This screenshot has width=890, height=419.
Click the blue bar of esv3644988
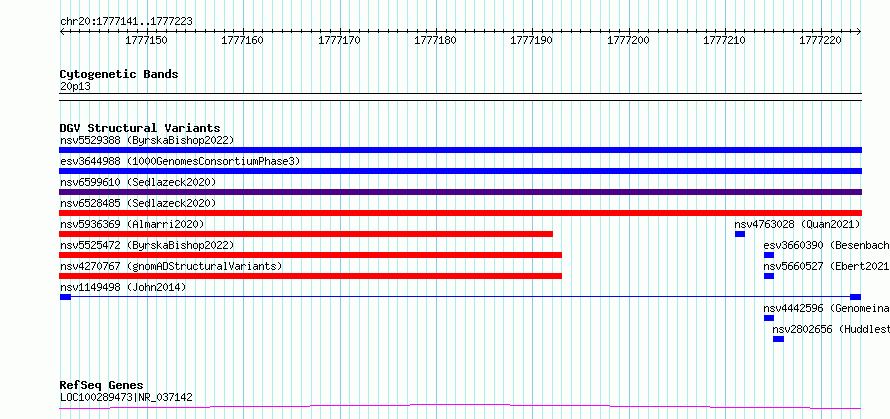click(460, 171)
